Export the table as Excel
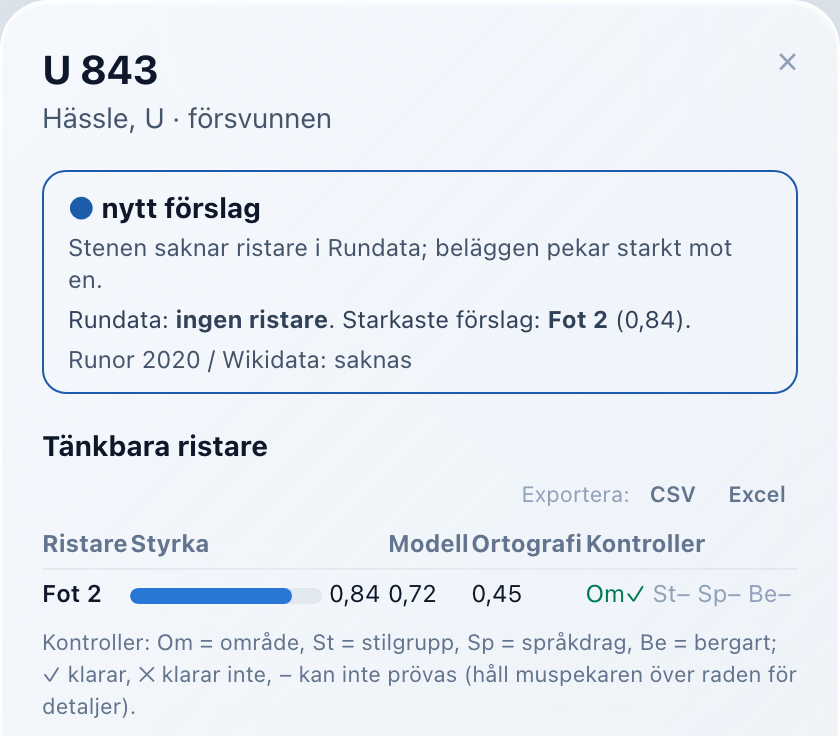840x736 pixels. [x=756, y=494]
